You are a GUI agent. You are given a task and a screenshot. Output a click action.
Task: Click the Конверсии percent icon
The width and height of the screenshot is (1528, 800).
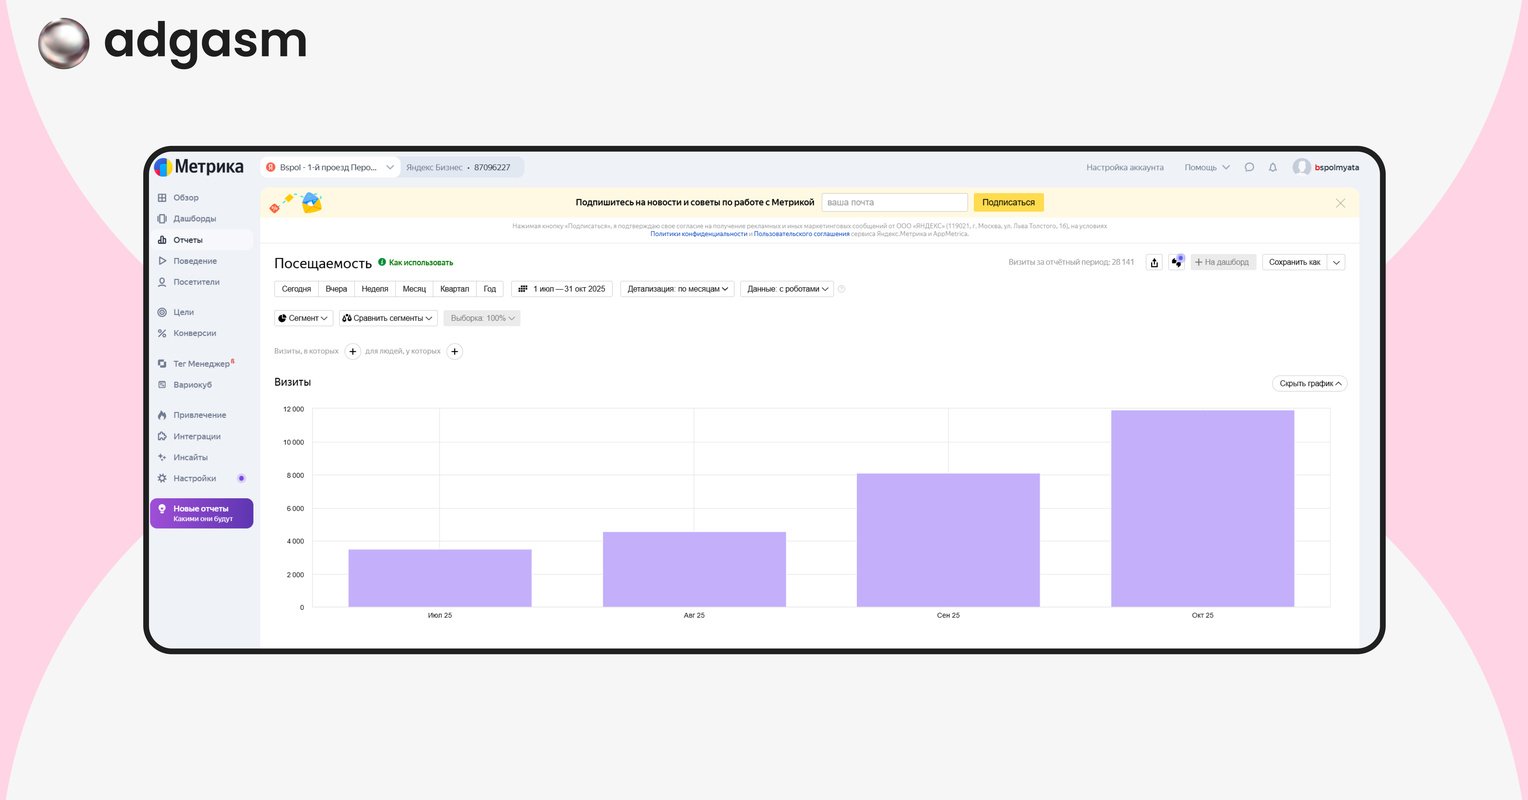pos(162,333)
